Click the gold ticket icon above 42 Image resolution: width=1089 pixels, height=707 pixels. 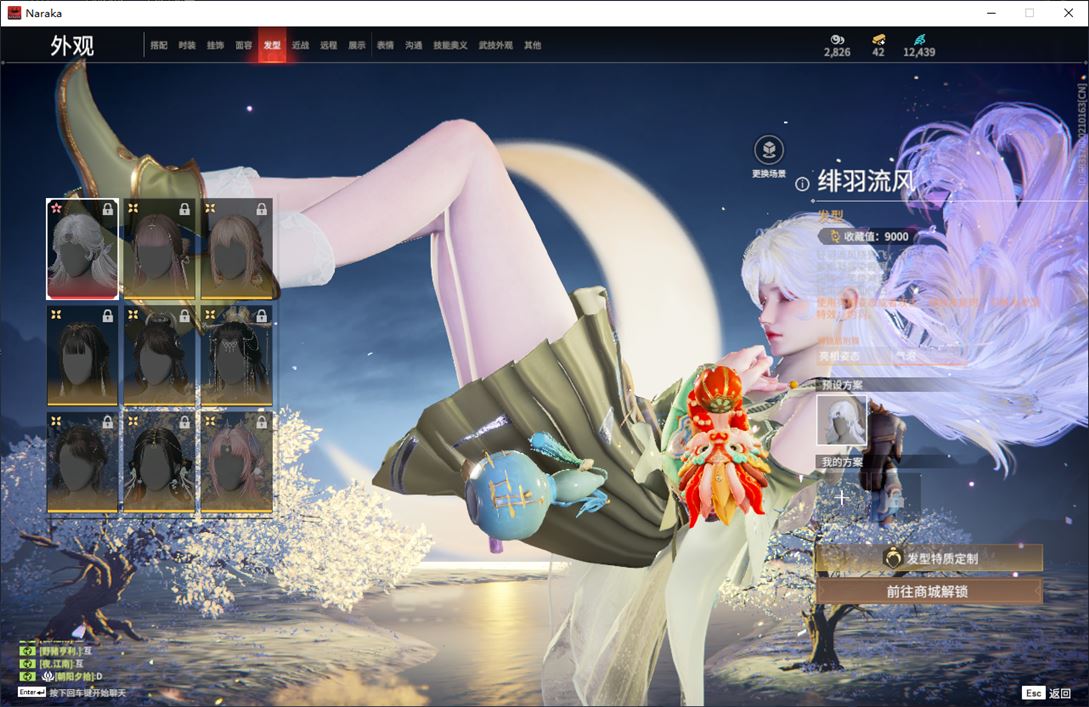pyautogui.click(x=879, y=40)
